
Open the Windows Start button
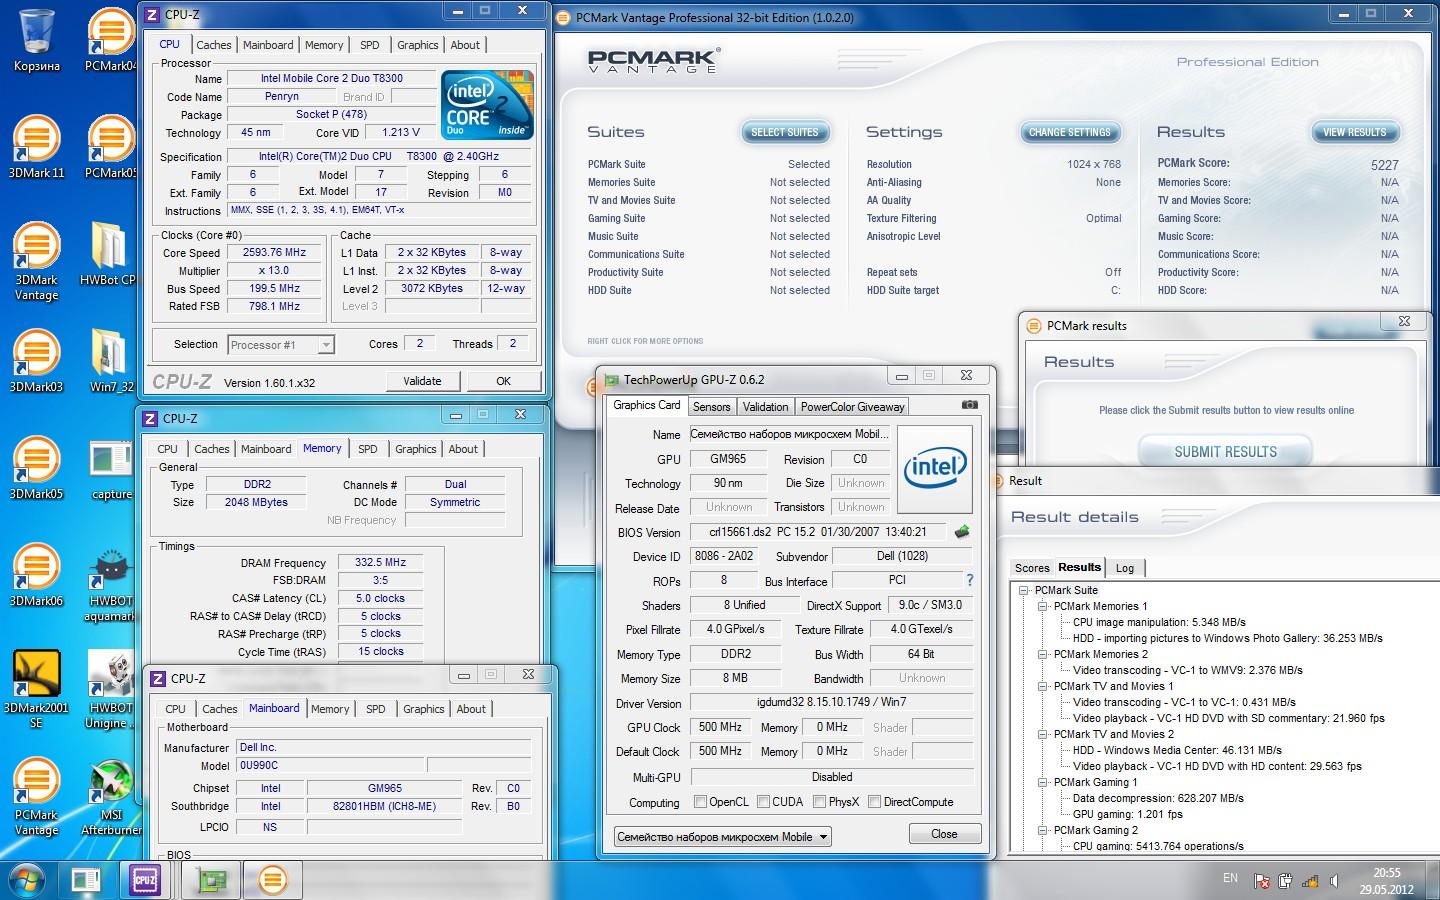[27, 879]
